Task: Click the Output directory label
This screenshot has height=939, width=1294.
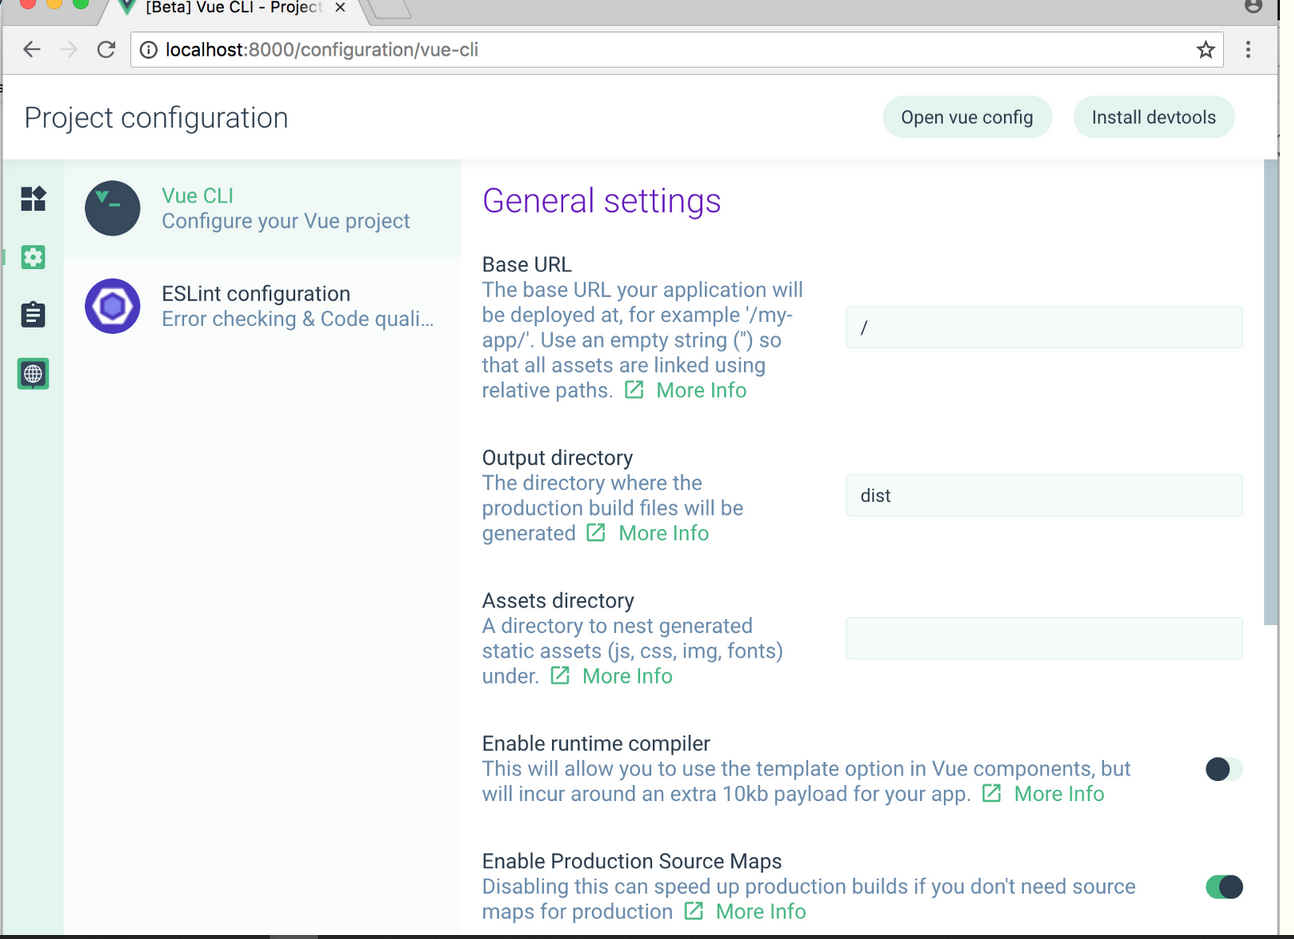Action: (557, 458)
